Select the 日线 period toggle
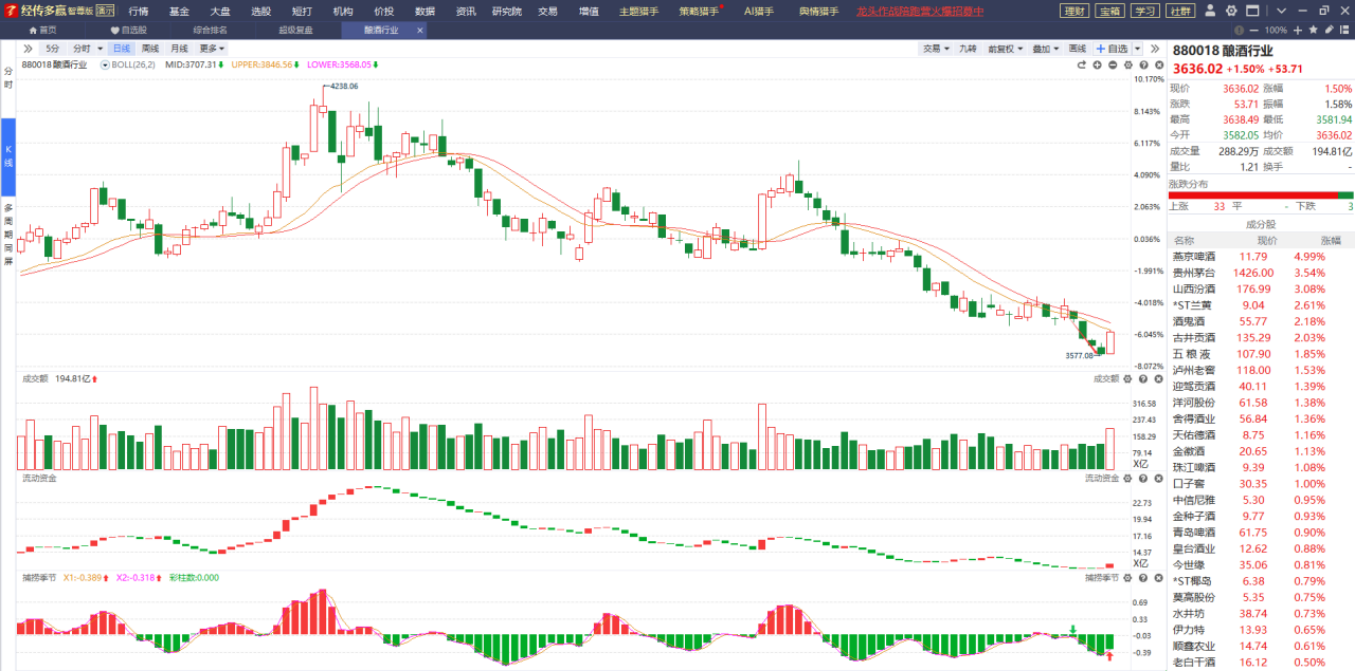This screenshot has width=1355, height=672. (x=121, y=48)
